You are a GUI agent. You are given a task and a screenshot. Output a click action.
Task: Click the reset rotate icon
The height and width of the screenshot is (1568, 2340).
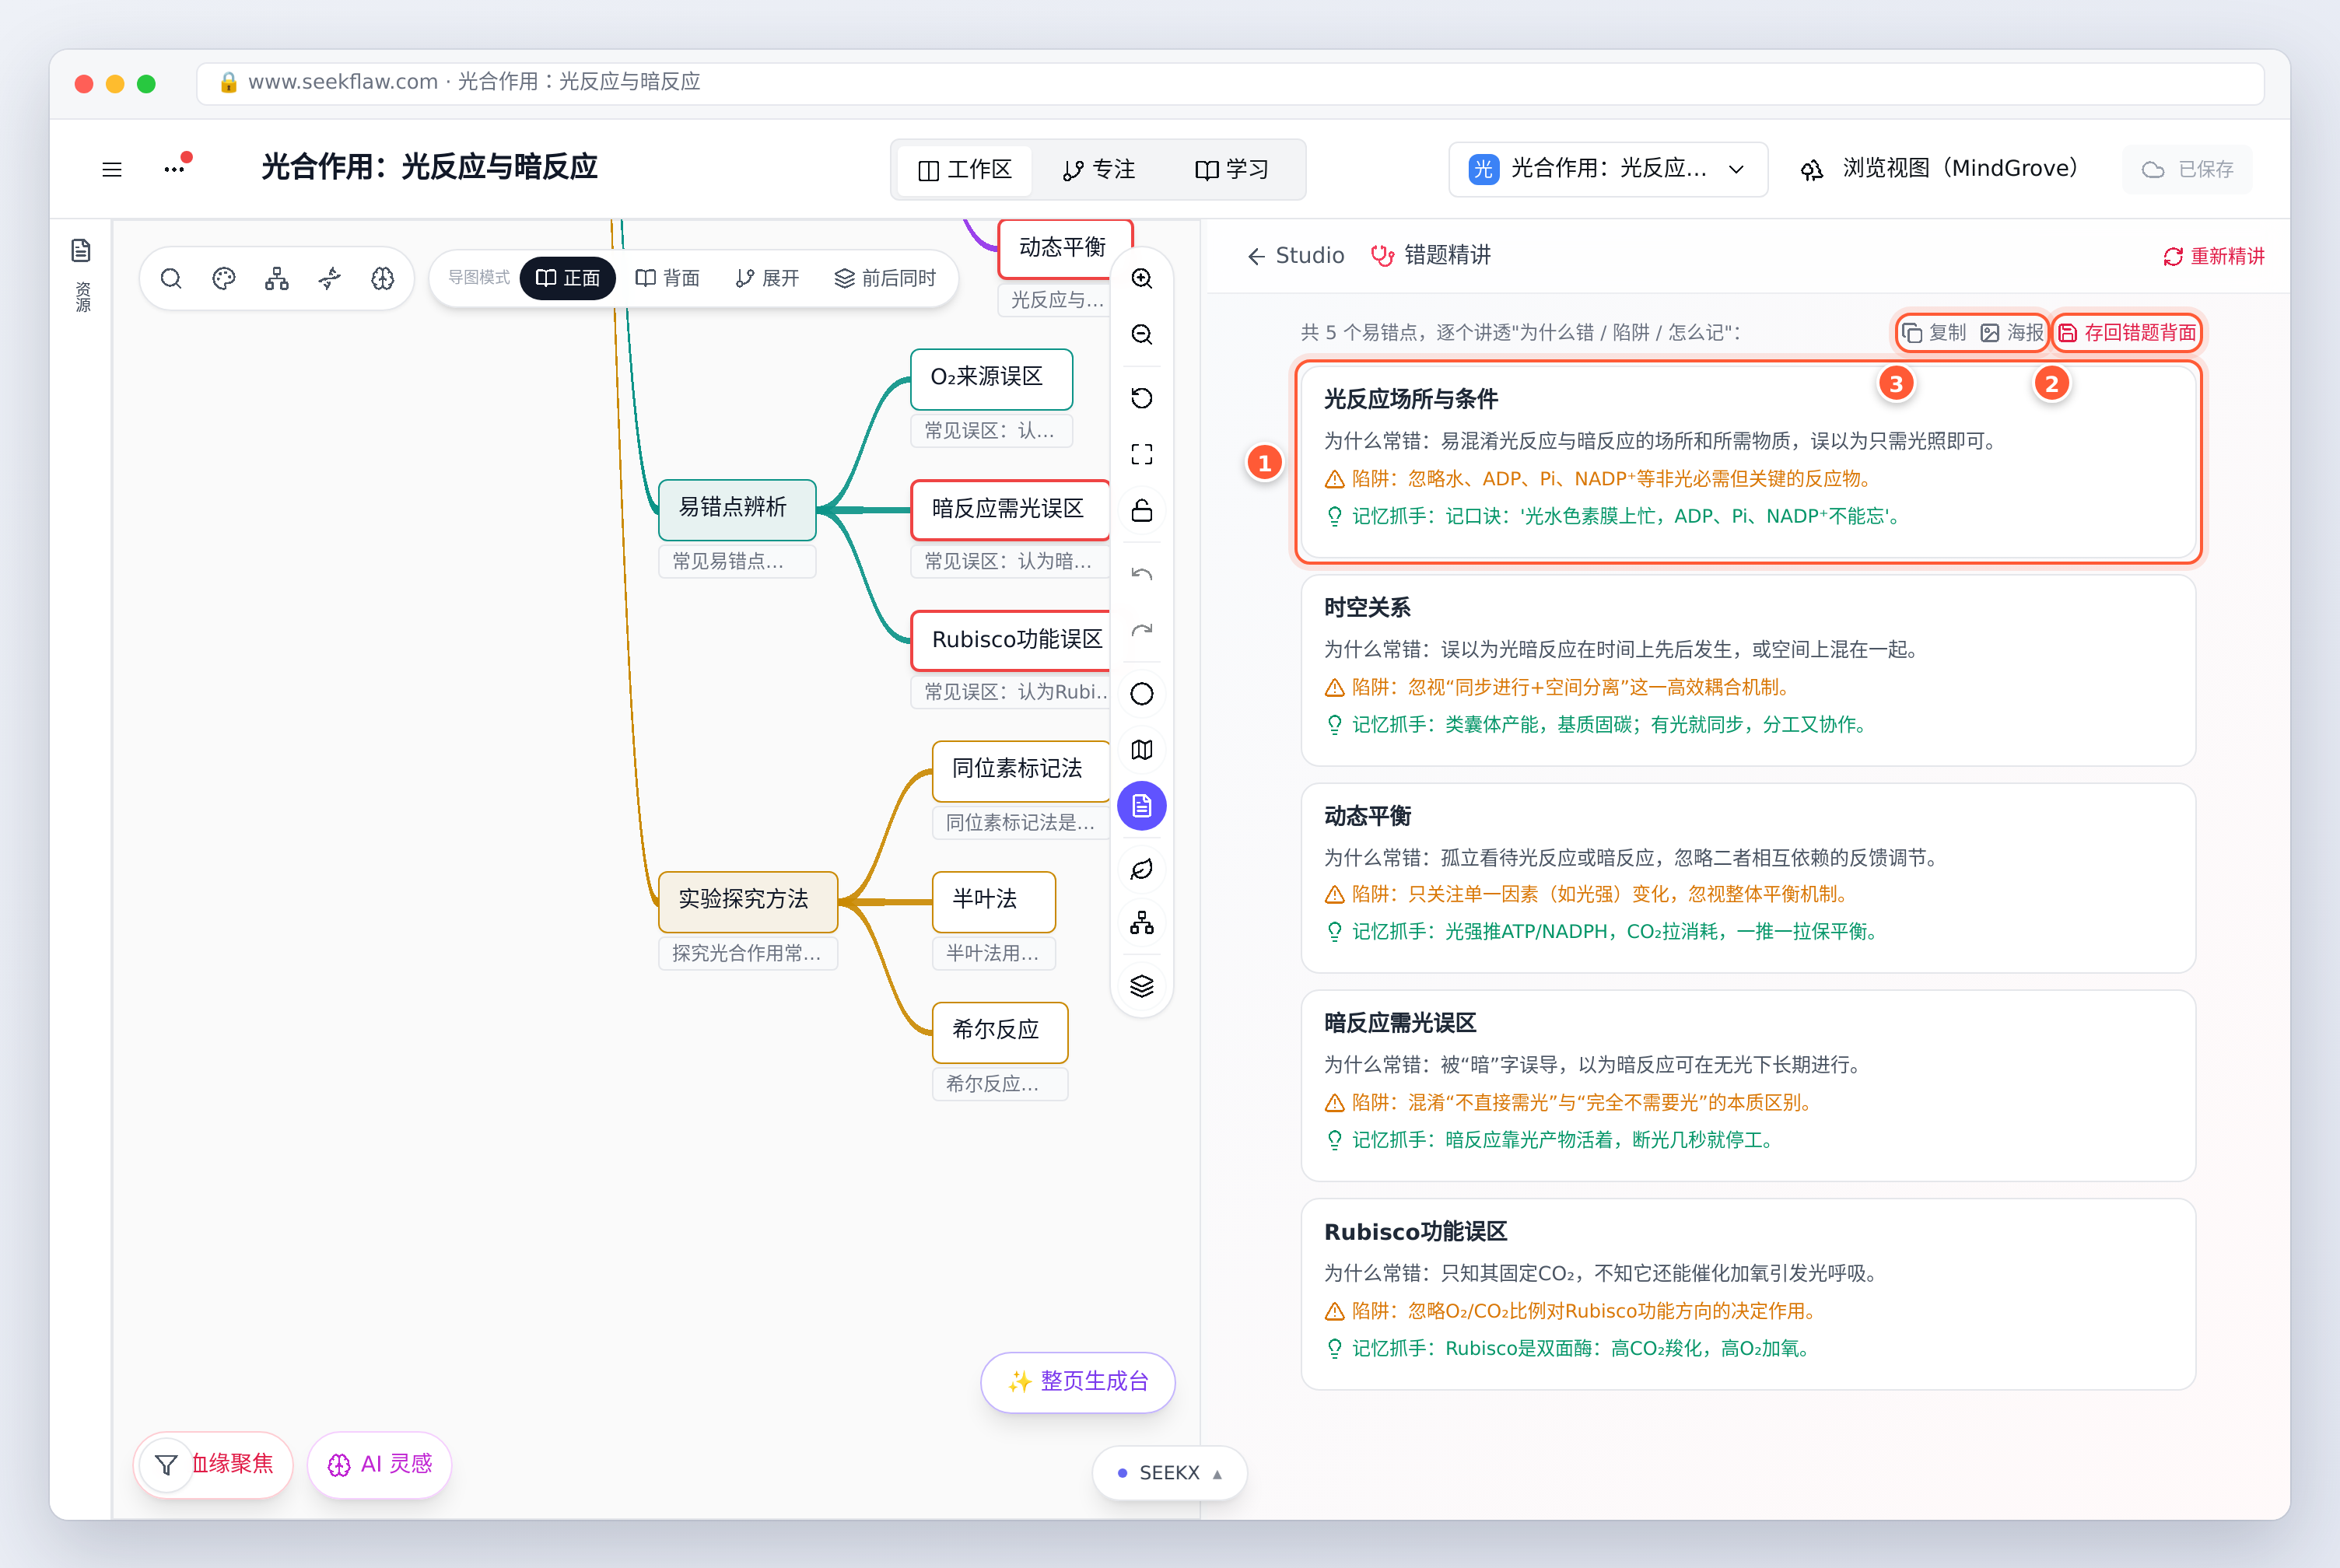pos(1142,398)
